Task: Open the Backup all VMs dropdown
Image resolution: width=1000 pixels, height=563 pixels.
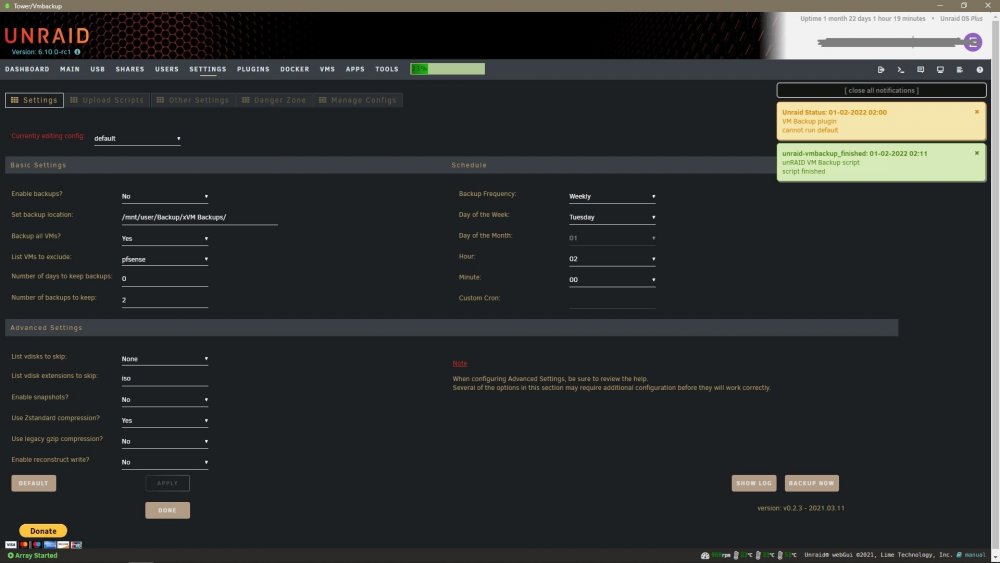Action: pyautogui.click(x=165, y=238)
